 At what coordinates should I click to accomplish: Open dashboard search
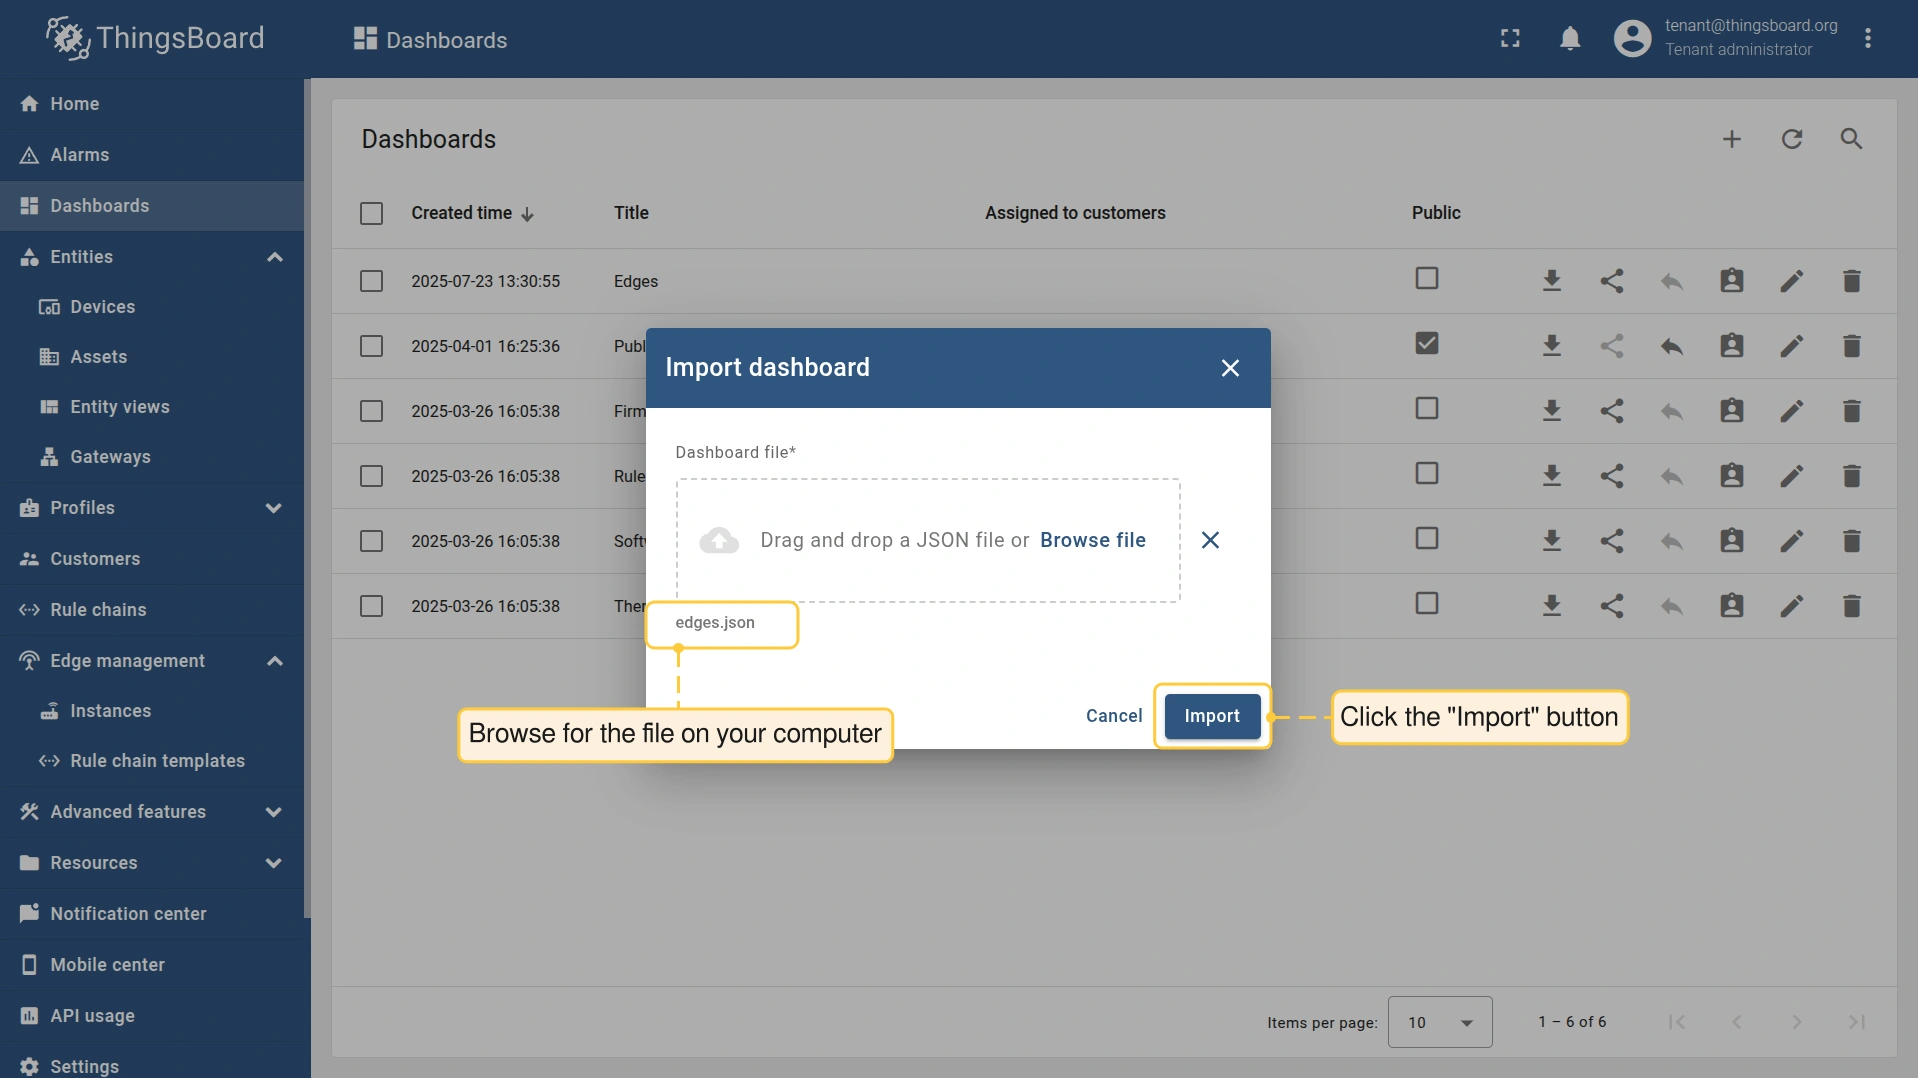coord(1851,139)
